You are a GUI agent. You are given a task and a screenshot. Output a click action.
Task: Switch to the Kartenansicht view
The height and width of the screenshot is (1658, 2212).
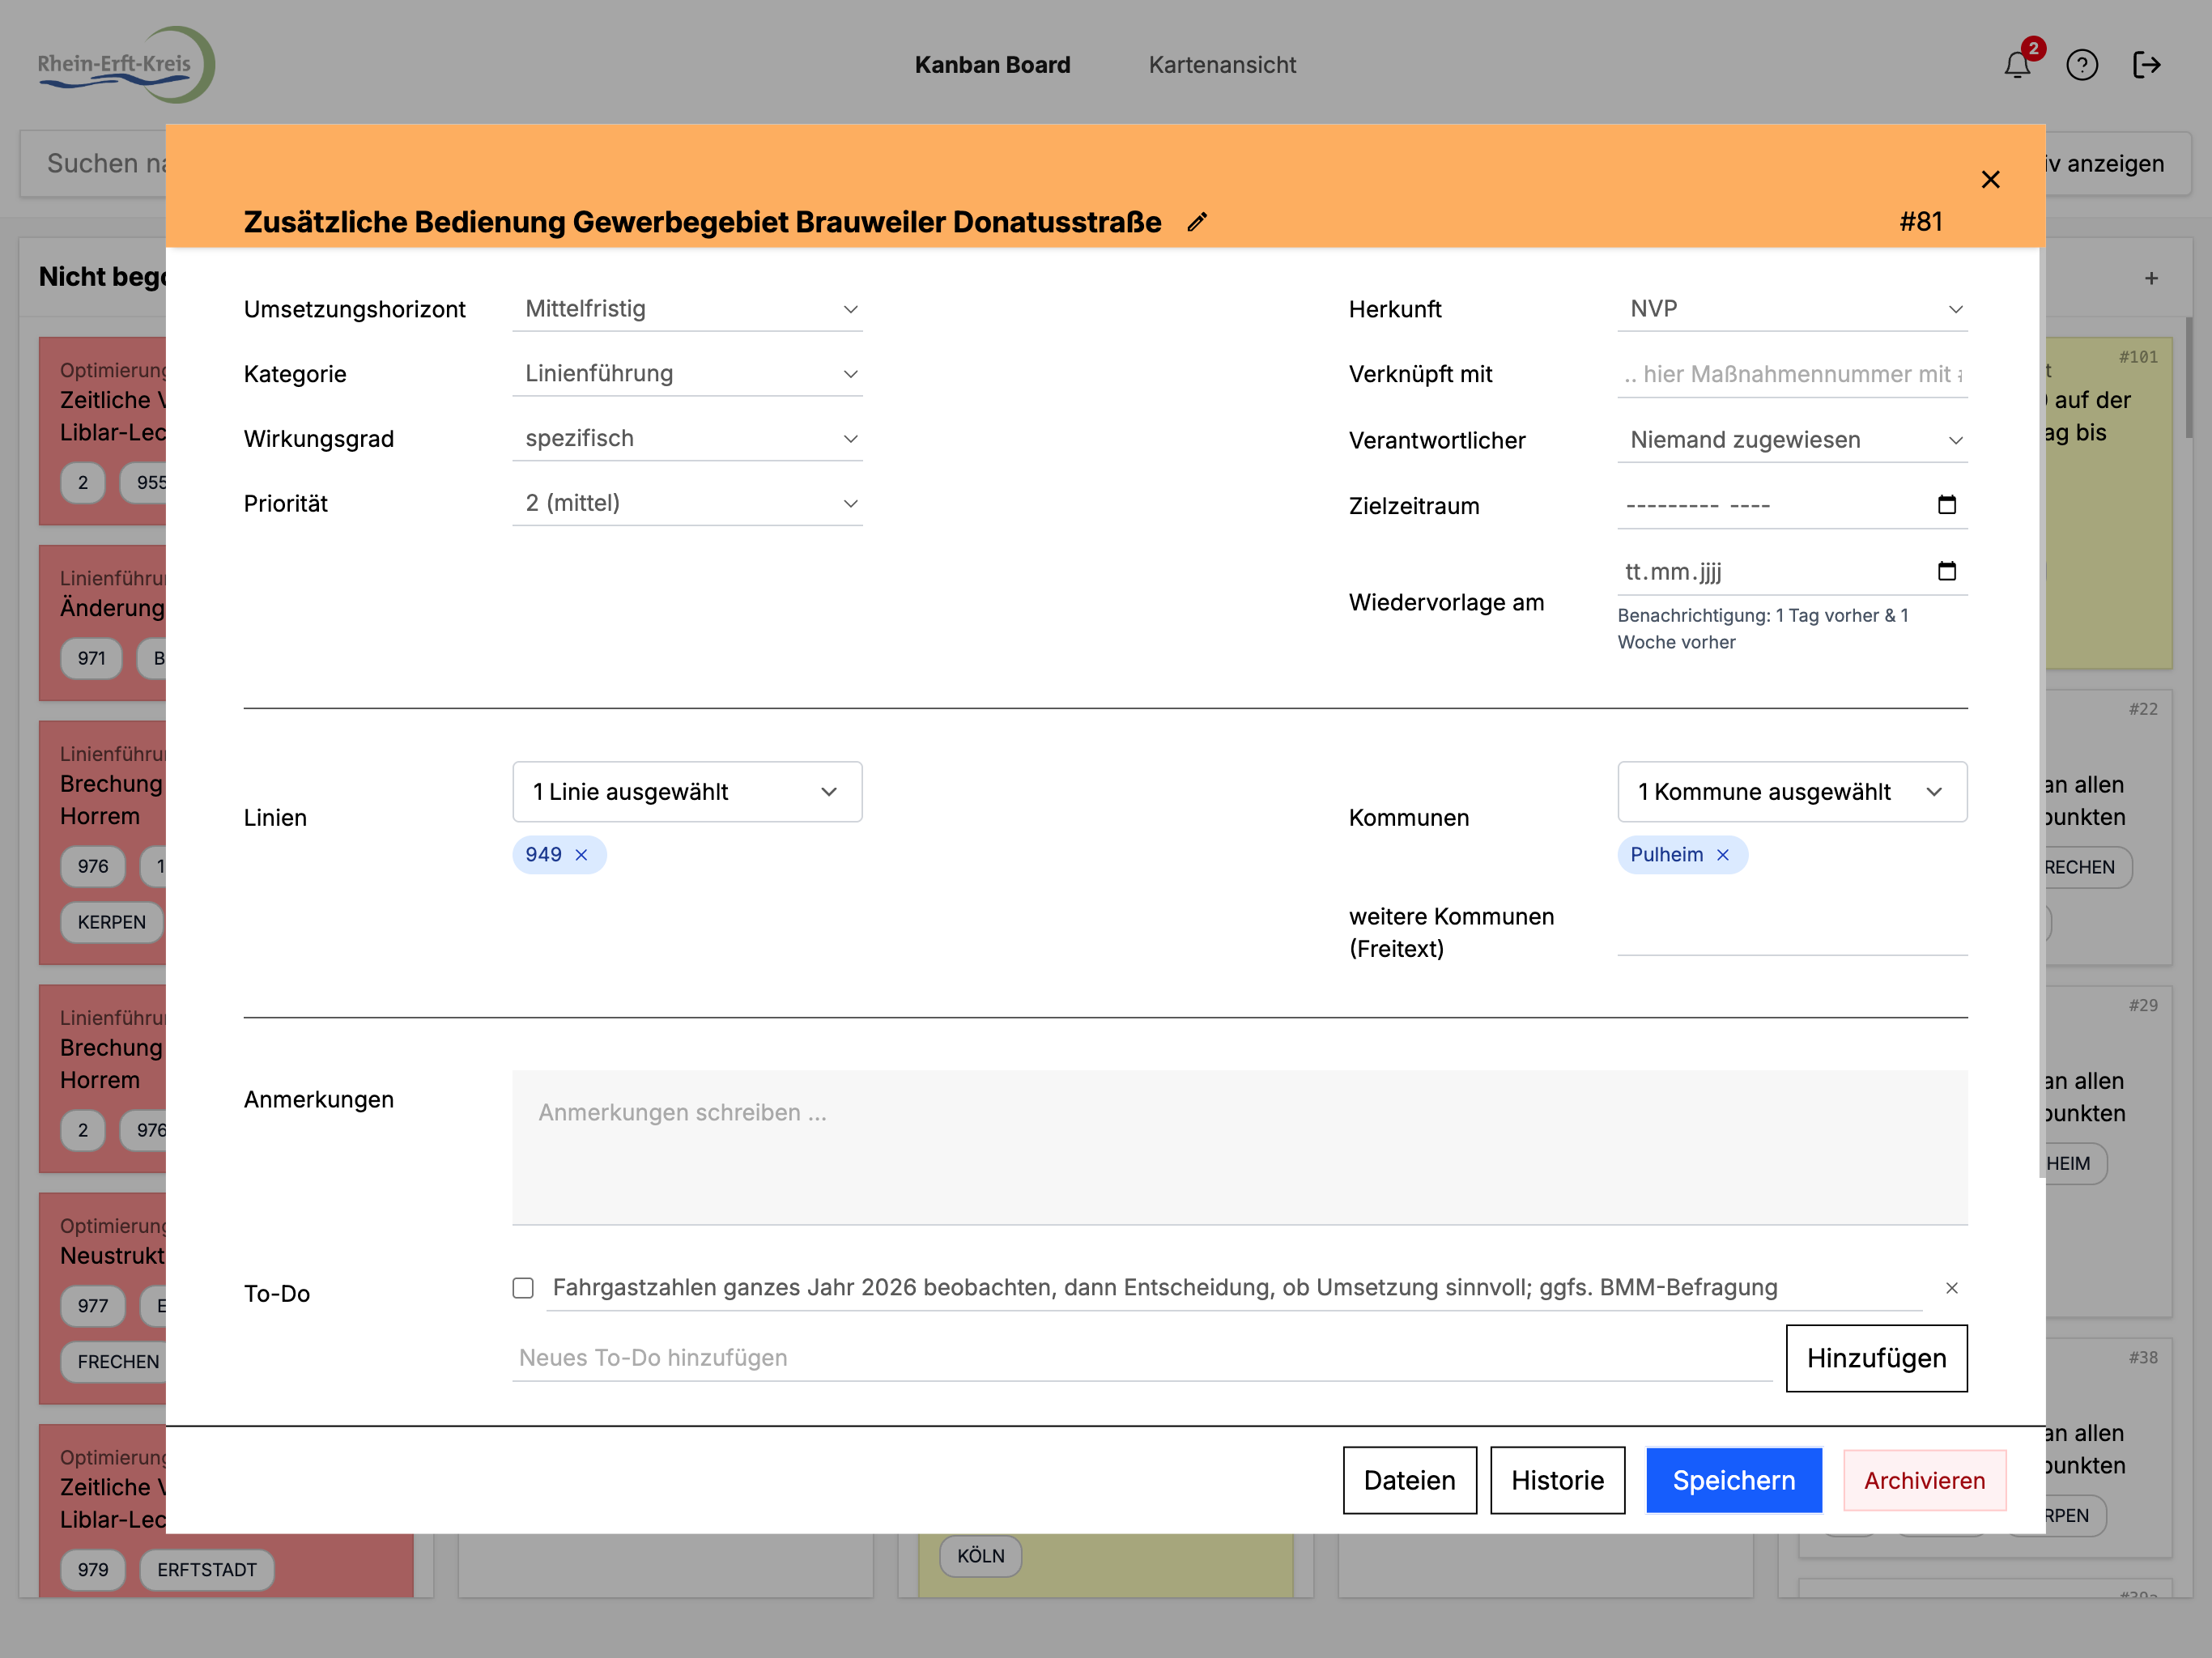1221,64
